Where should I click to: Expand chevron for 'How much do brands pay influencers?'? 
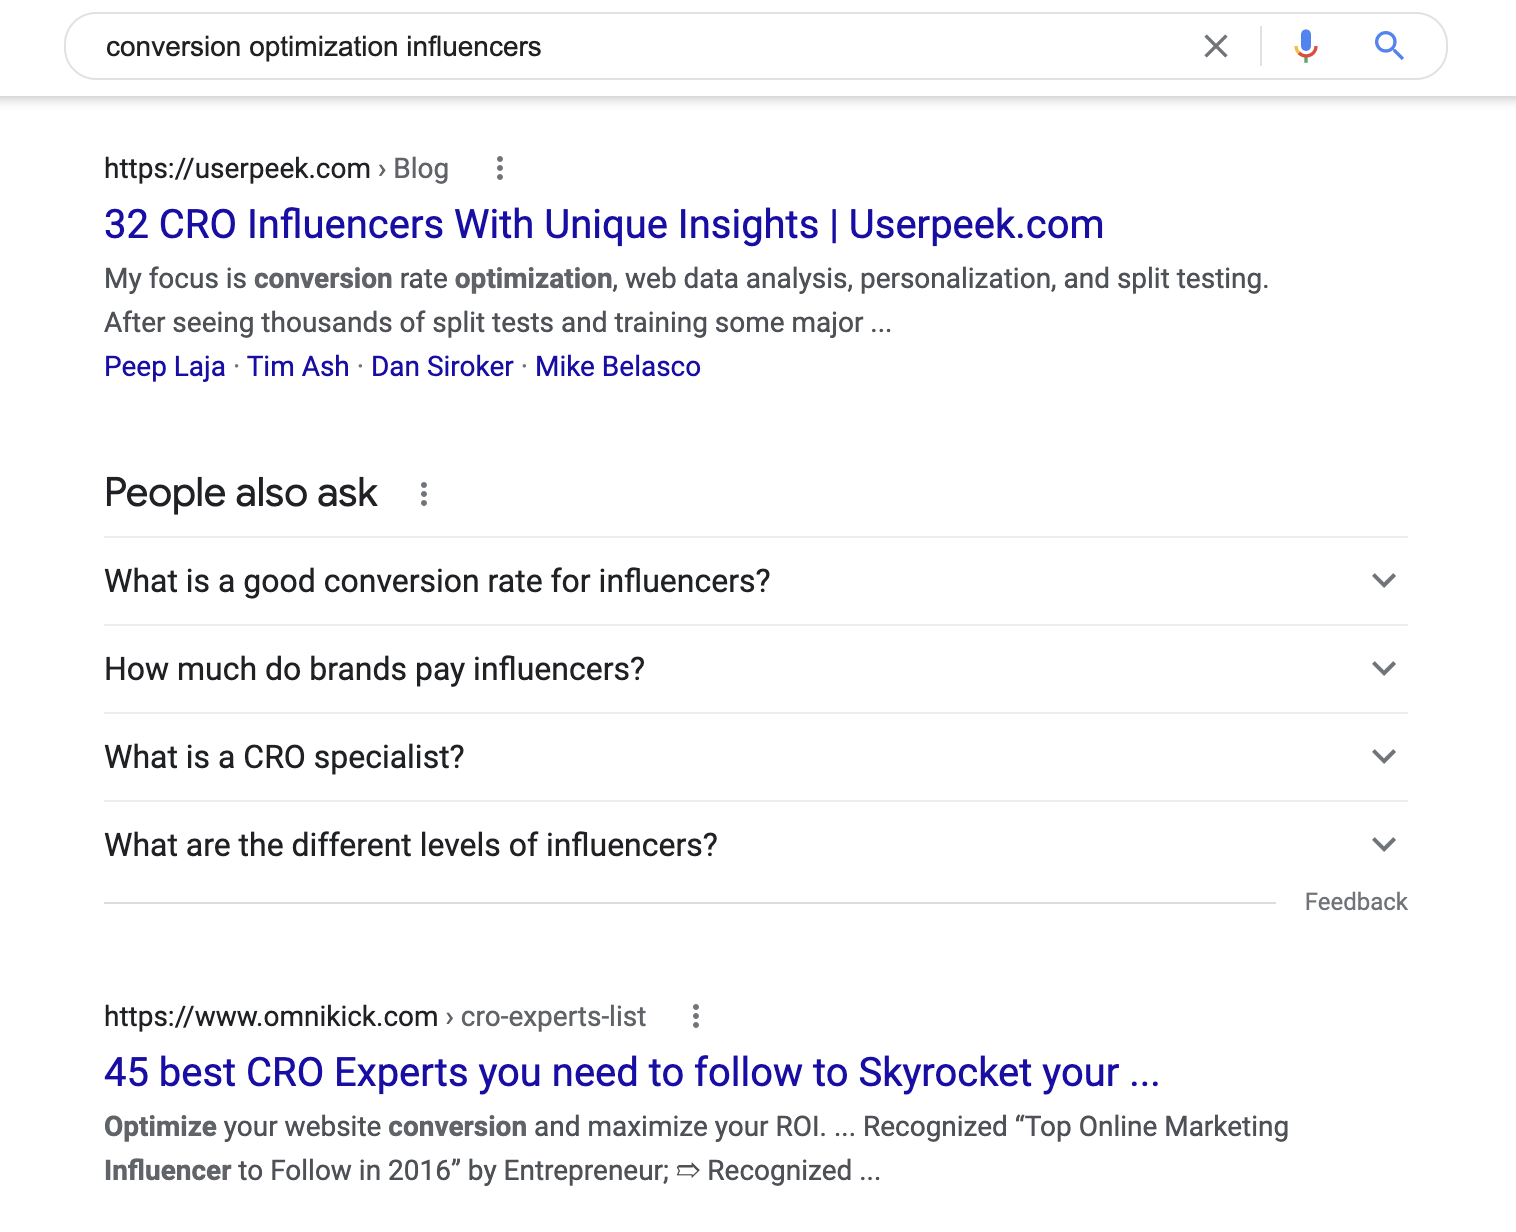(1384, 668)
